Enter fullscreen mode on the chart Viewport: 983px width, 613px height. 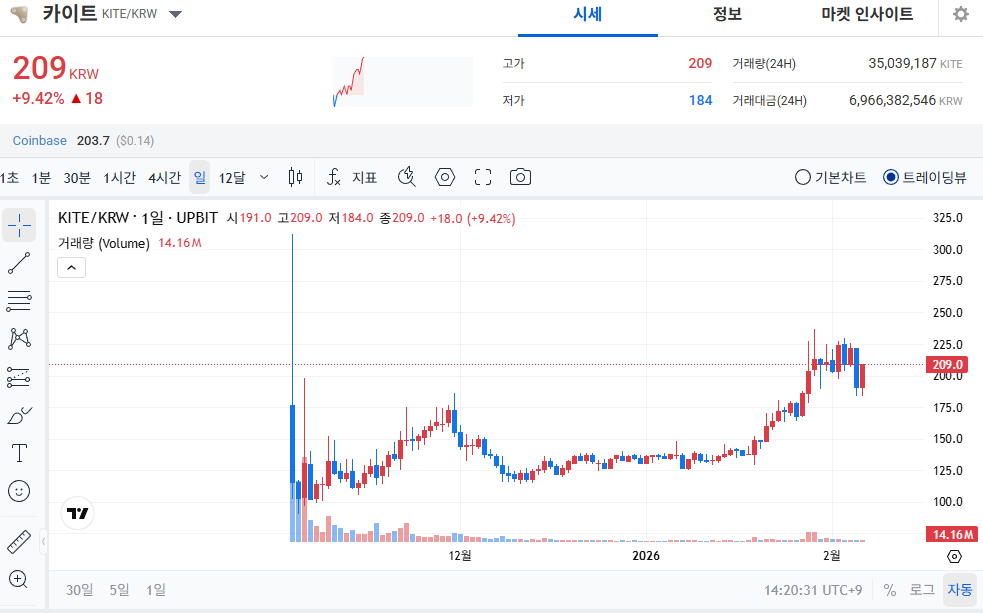click(x=482, y=176)
